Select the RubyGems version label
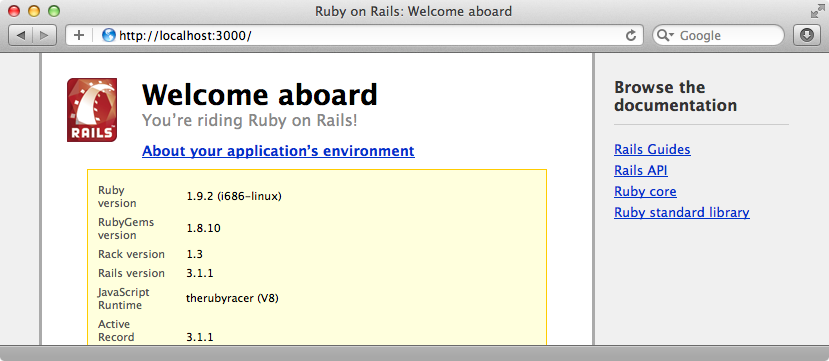The image size is (829, 361). pos(126,228)
